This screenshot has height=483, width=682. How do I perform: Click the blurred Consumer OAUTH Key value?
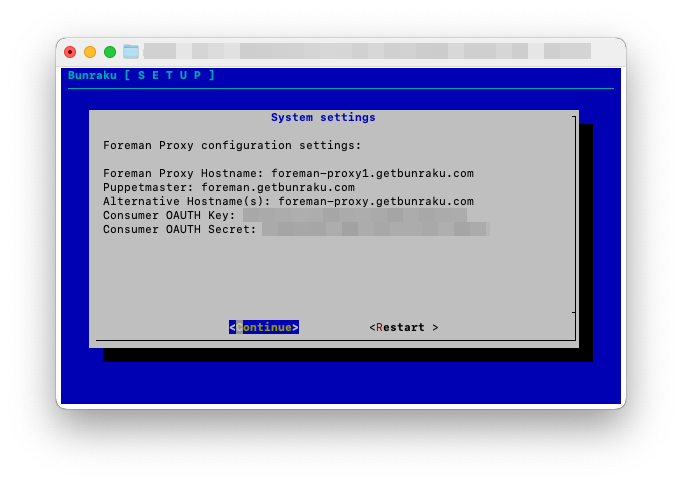pos(354,215)
